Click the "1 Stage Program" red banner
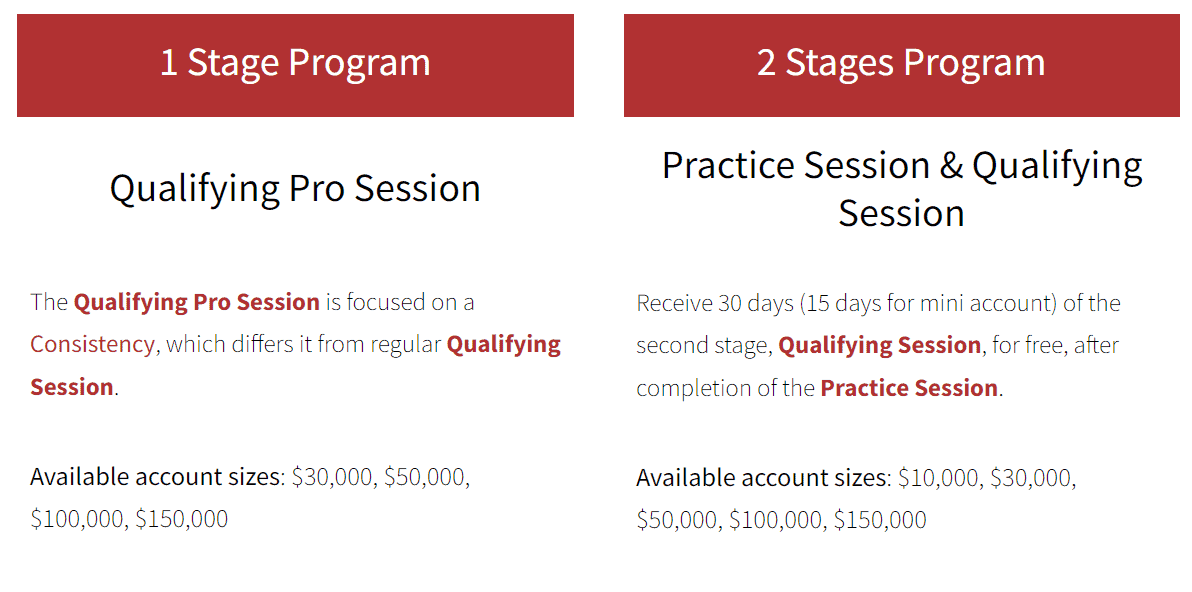The height and width of the screenshot is (592, 1192). 295,64
